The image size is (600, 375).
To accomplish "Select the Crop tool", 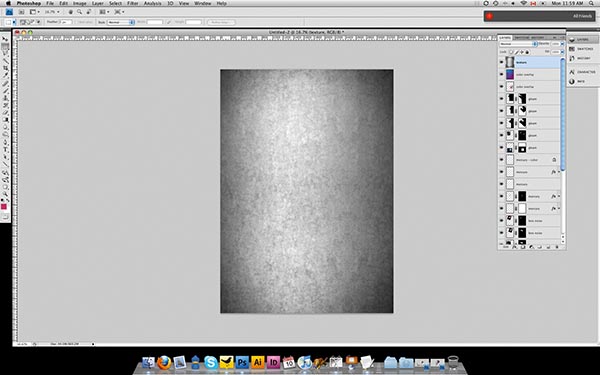I will click(x=5, y=68).
